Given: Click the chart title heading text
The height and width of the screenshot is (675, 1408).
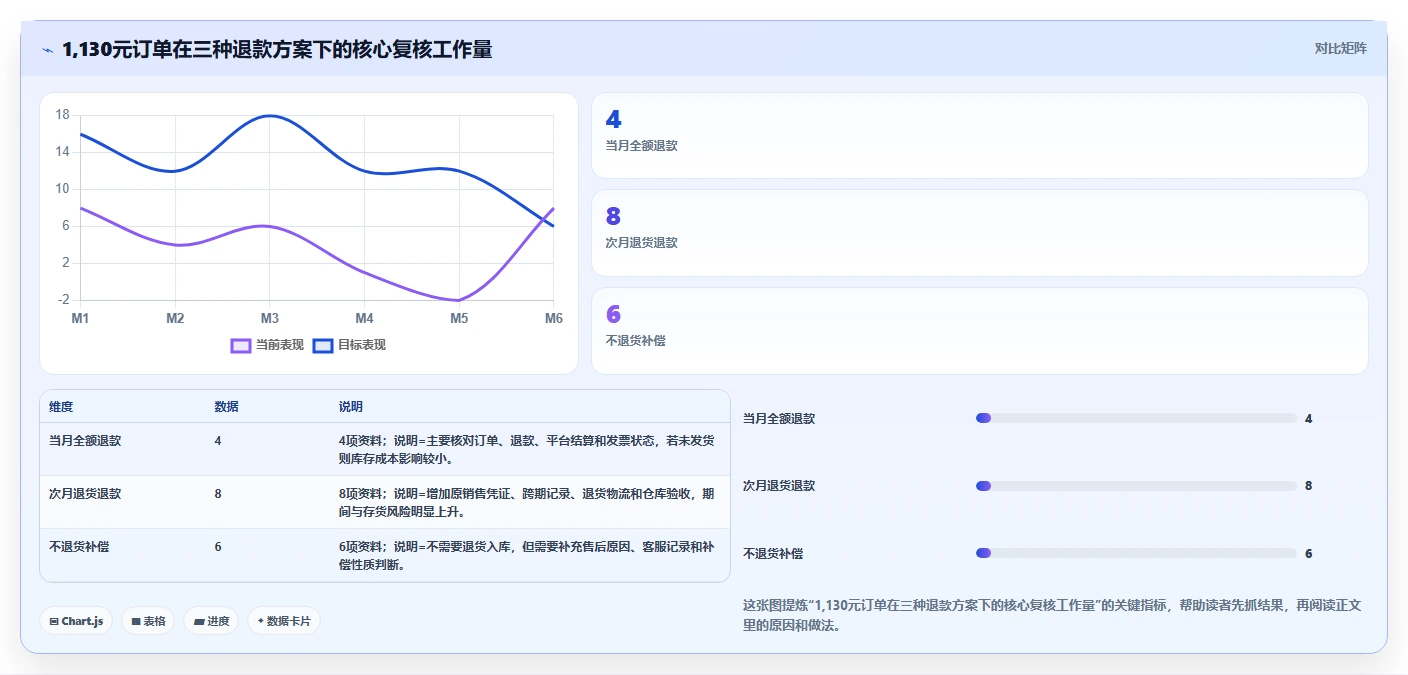Looking at the screenshot, I should point(277,49).
